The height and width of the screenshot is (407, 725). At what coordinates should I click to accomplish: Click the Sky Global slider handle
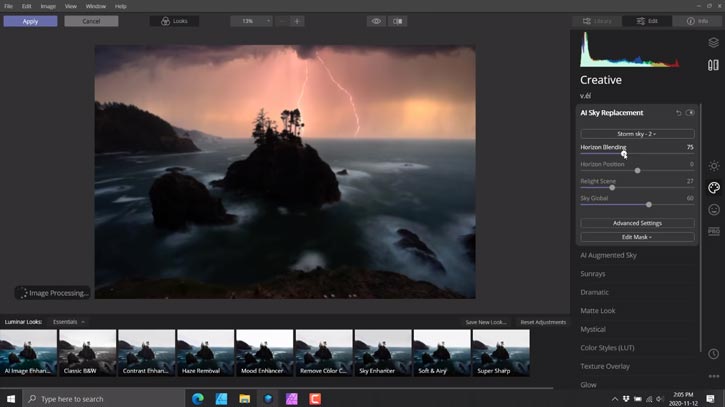click(649, 204)
